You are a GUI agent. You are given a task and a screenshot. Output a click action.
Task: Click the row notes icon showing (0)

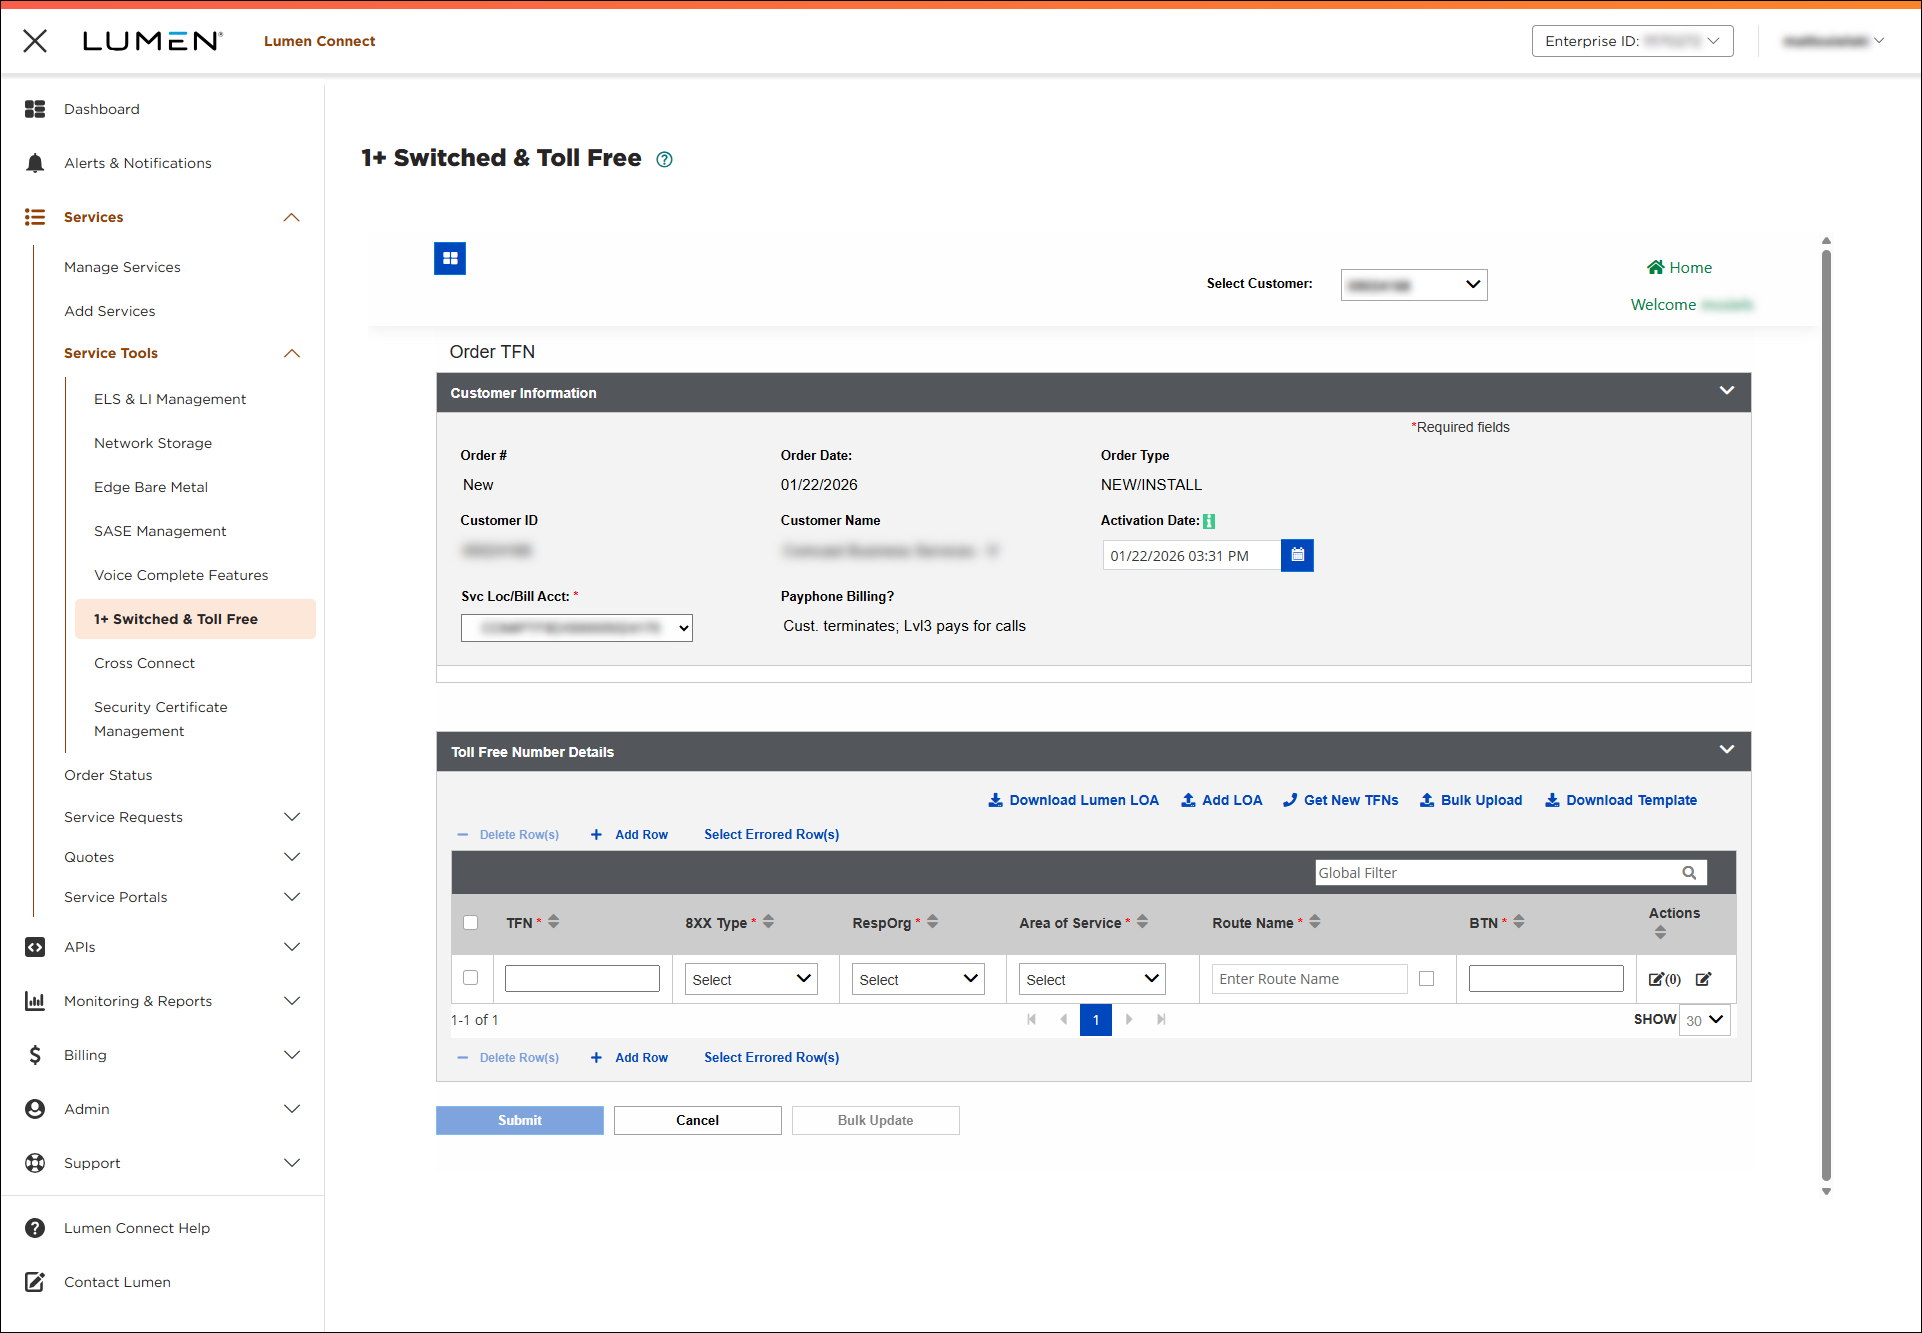[1664, 979]
